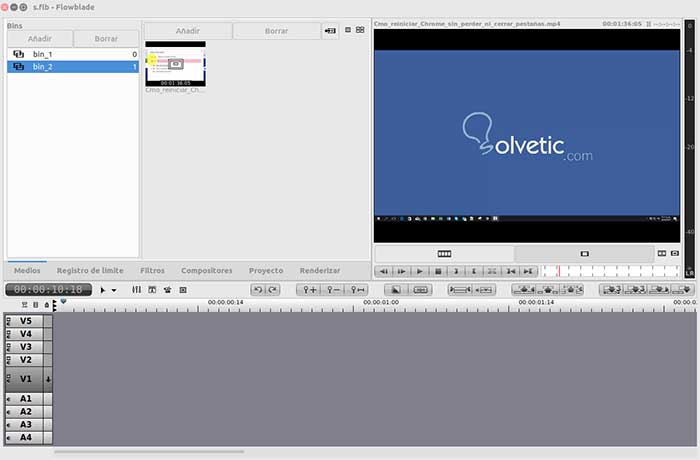Toggle V4 track video icon
This screenshot has height=460, width=700.
8,334
